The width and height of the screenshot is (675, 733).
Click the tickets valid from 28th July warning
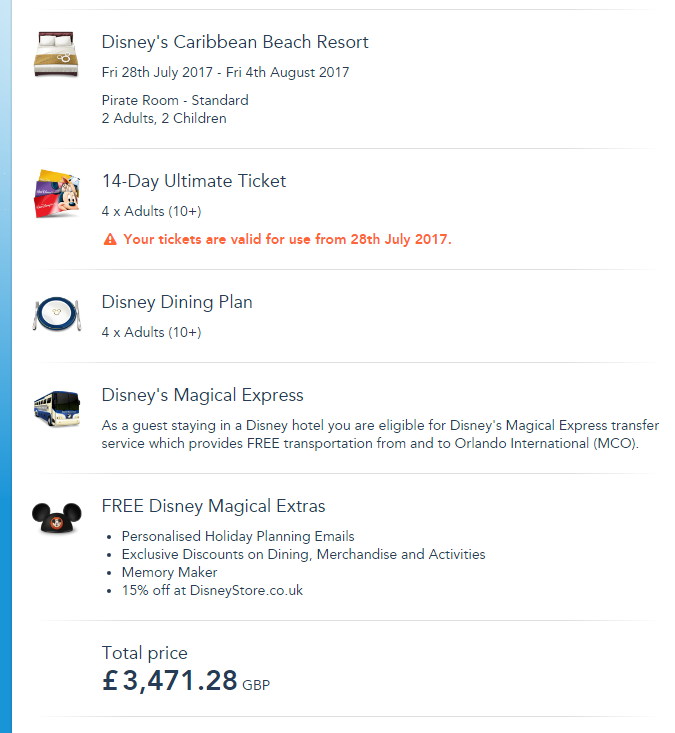pos(287,240)
